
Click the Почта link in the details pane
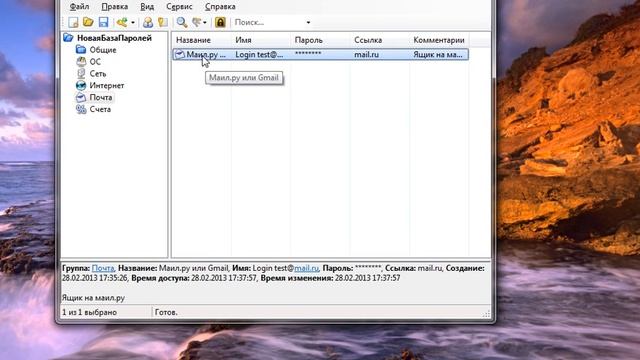(103, 268)
